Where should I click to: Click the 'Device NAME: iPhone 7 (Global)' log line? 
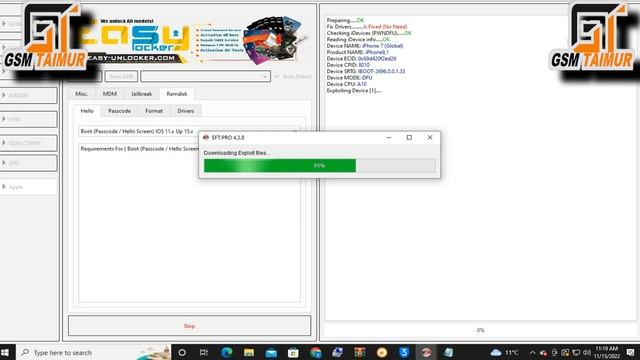(x=364, y=46)
